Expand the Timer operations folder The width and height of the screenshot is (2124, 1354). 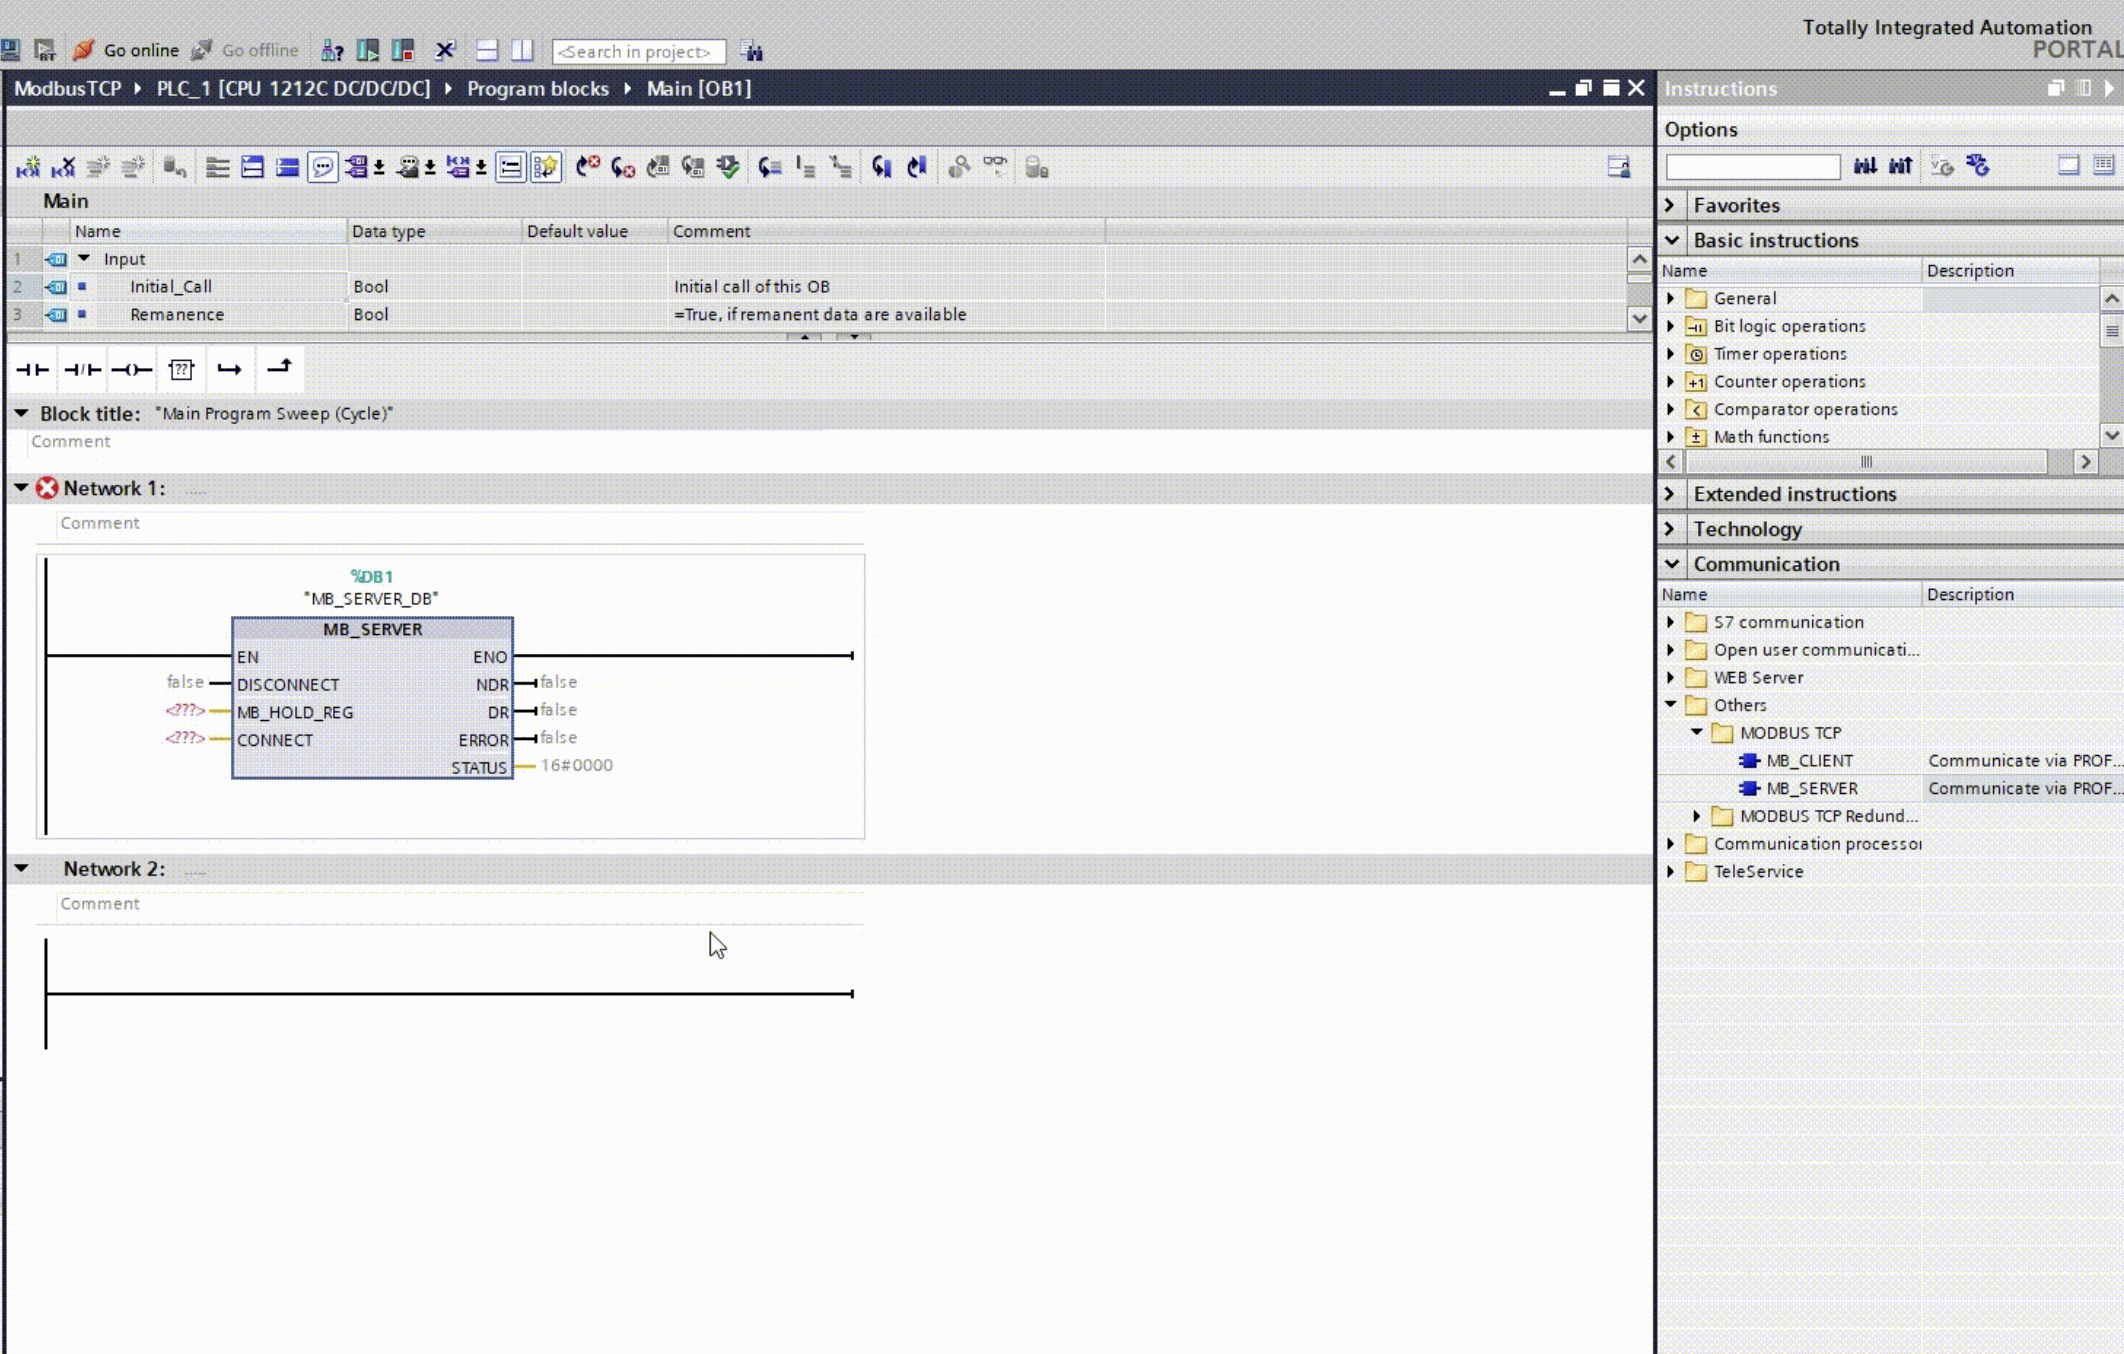click(1671, 353)
